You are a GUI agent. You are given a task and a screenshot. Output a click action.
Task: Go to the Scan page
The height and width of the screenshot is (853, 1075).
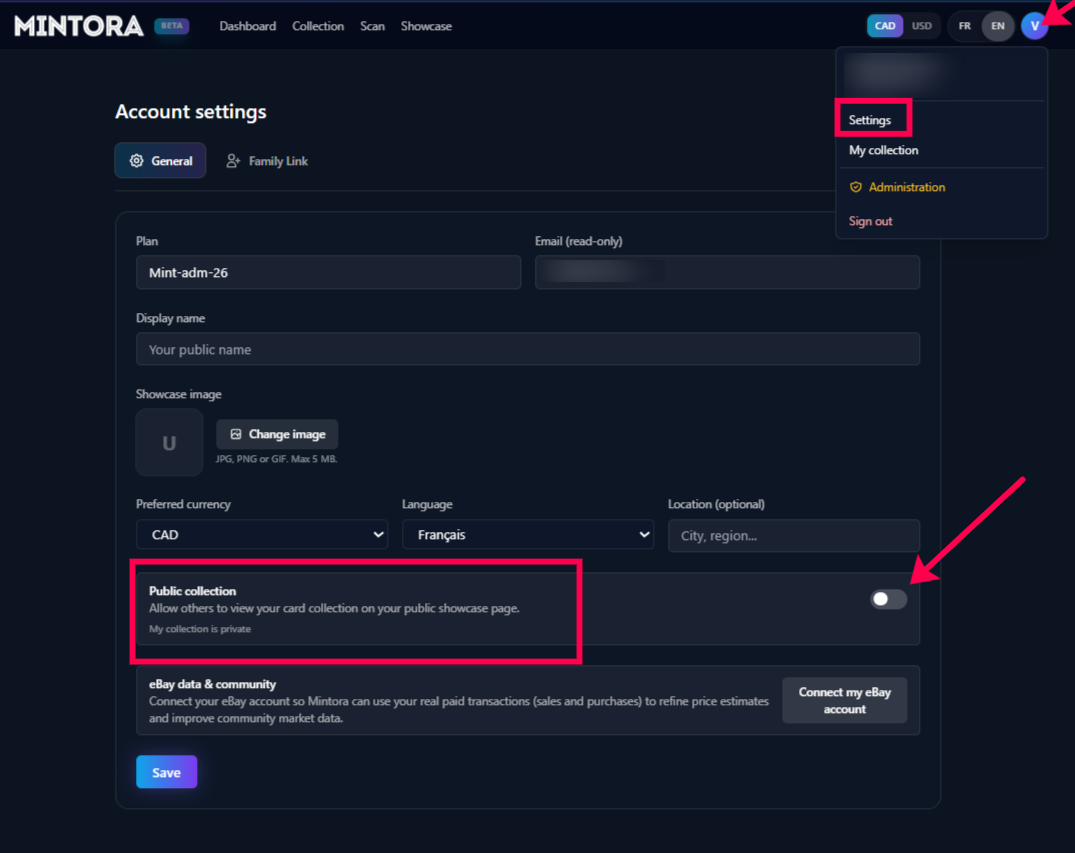[372, 26]
